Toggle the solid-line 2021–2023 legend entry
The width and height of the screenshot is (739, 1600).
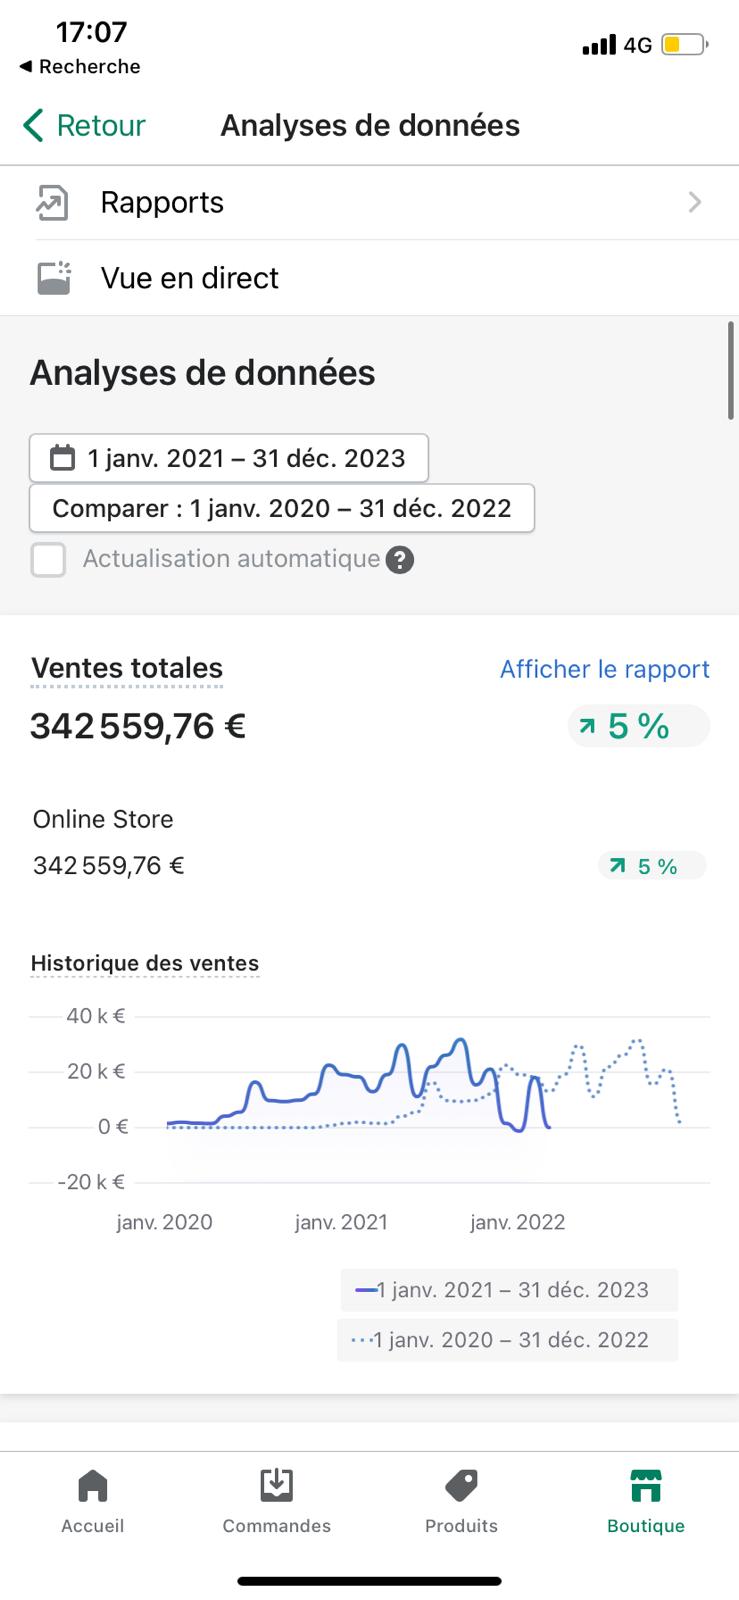point(508,1290)
